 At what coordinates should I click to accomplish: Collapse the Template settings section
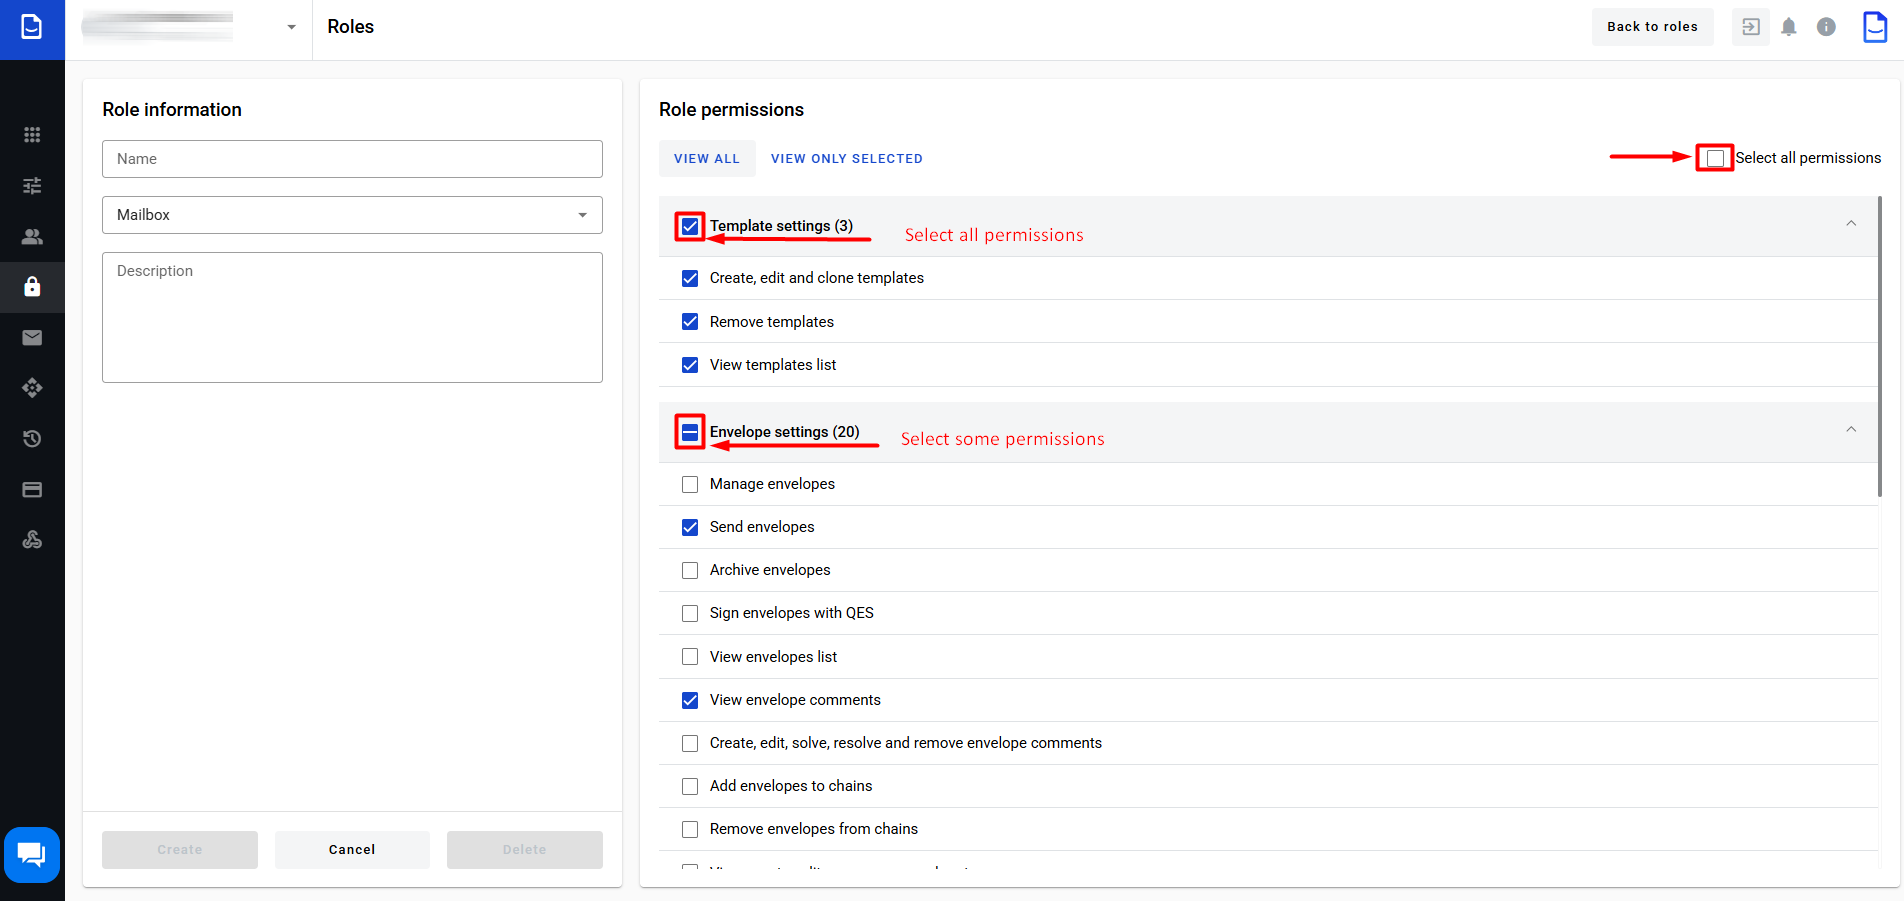pos(1851,224)
